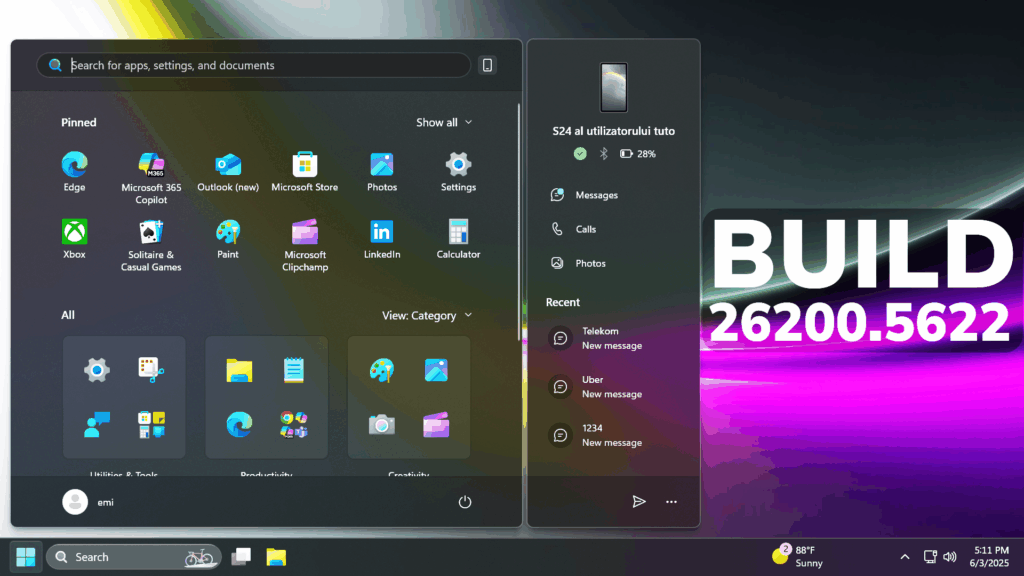
Task: Open Settings icon in Utilities & Tools group
Action: coord(97,370)
